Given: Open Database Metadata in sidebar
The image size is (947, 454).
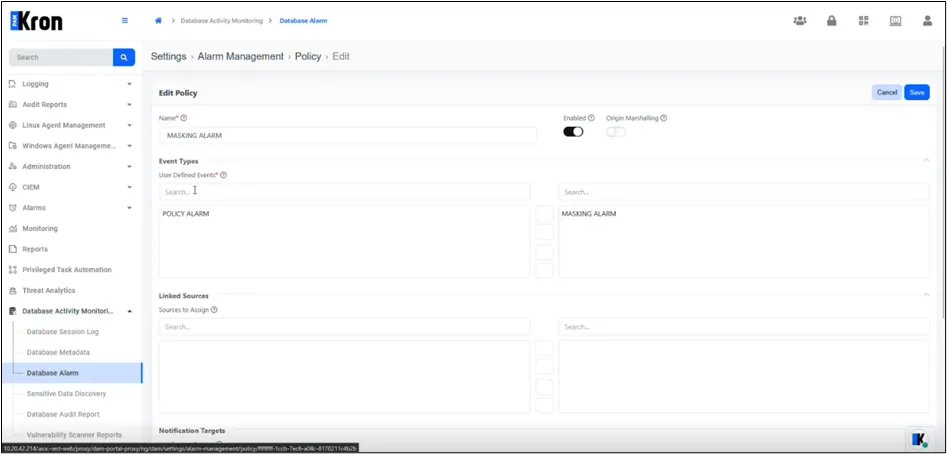Looking at the screenshot, I should (x=59, y=352).
